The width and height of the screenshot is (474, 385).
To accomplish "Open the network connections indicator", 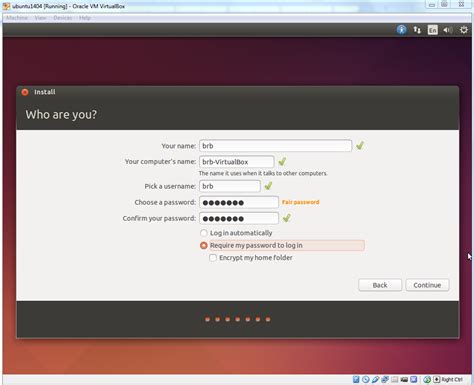I will (417, 30).
